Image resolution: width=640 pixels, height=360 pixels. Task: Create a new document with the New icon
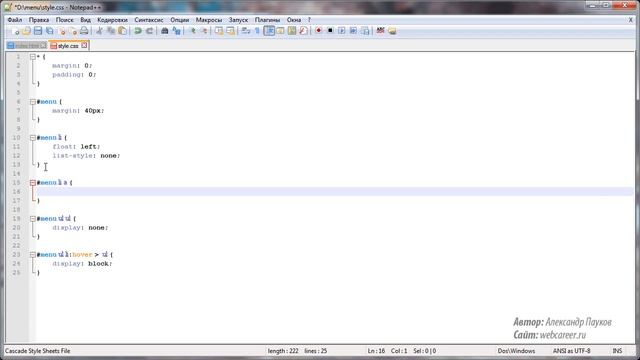tap(16, 31)
